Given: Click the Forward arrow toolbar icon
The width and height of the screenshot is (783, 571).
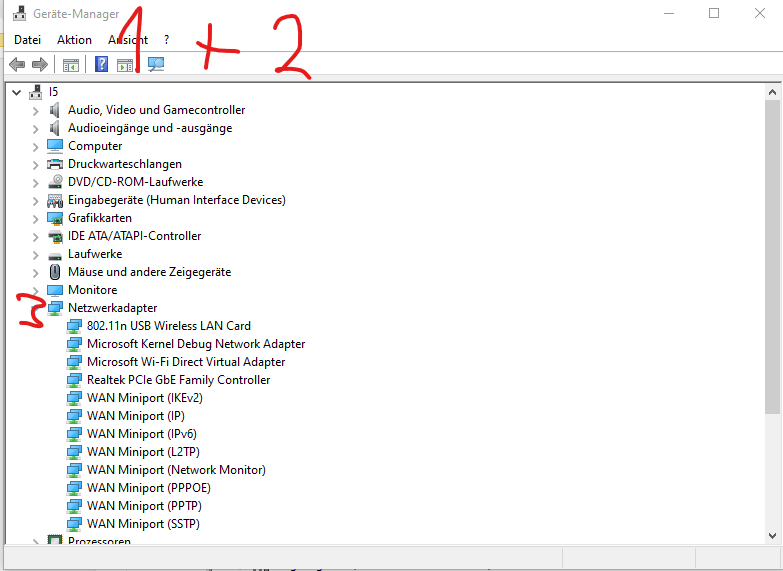Looking at the screenshot, I should [39, 64].
